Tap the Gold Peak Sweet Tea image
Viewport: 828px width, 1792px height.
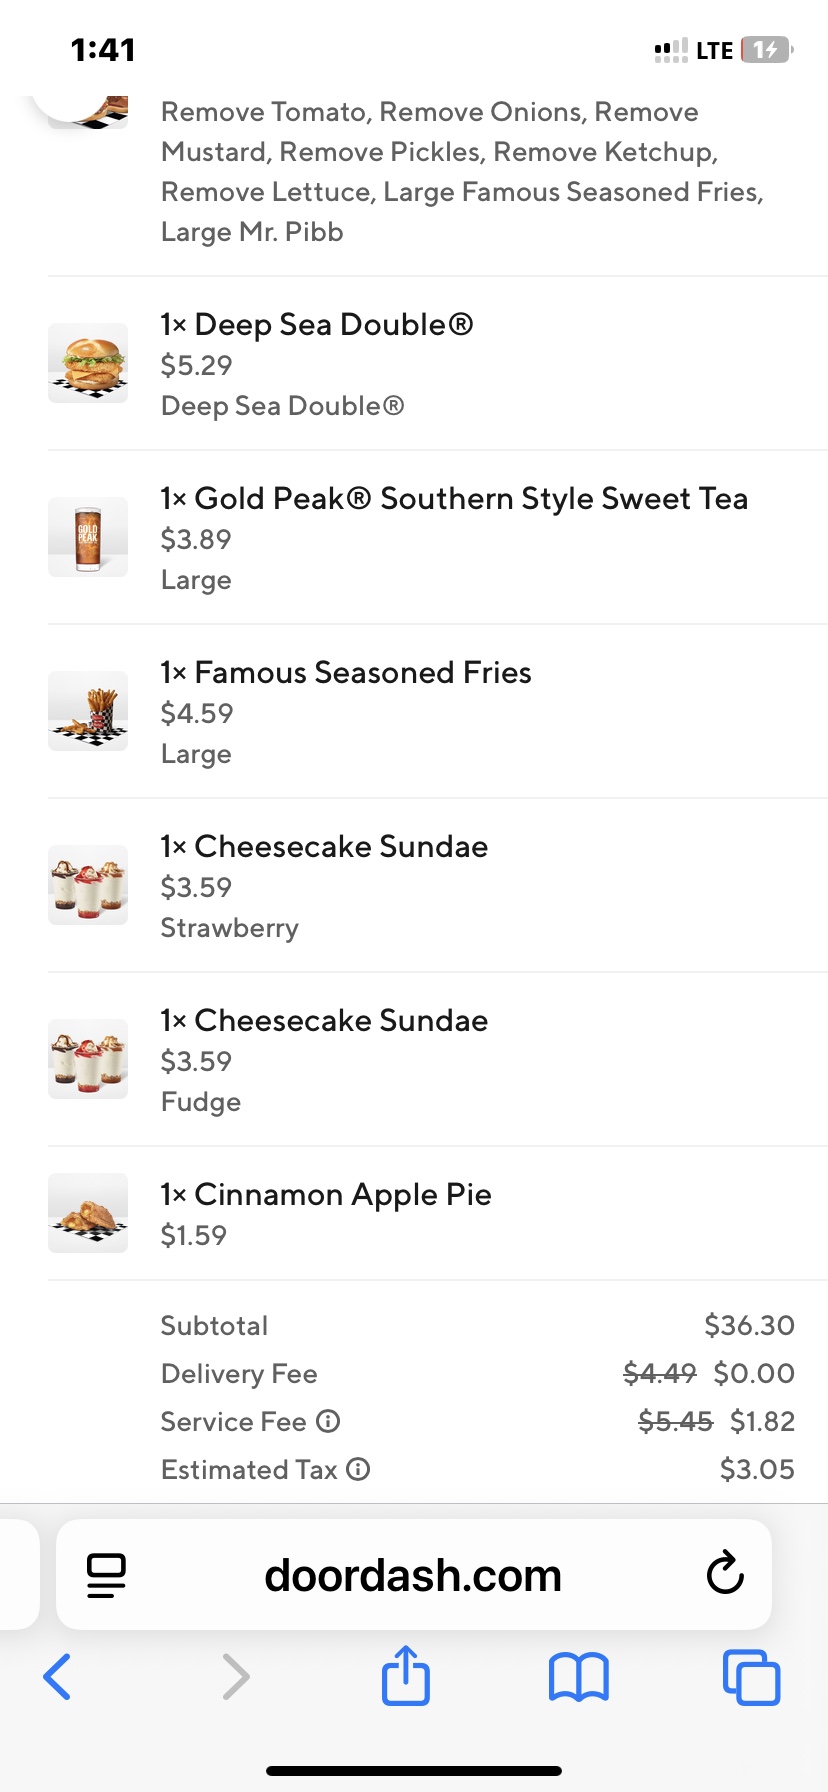88,537
